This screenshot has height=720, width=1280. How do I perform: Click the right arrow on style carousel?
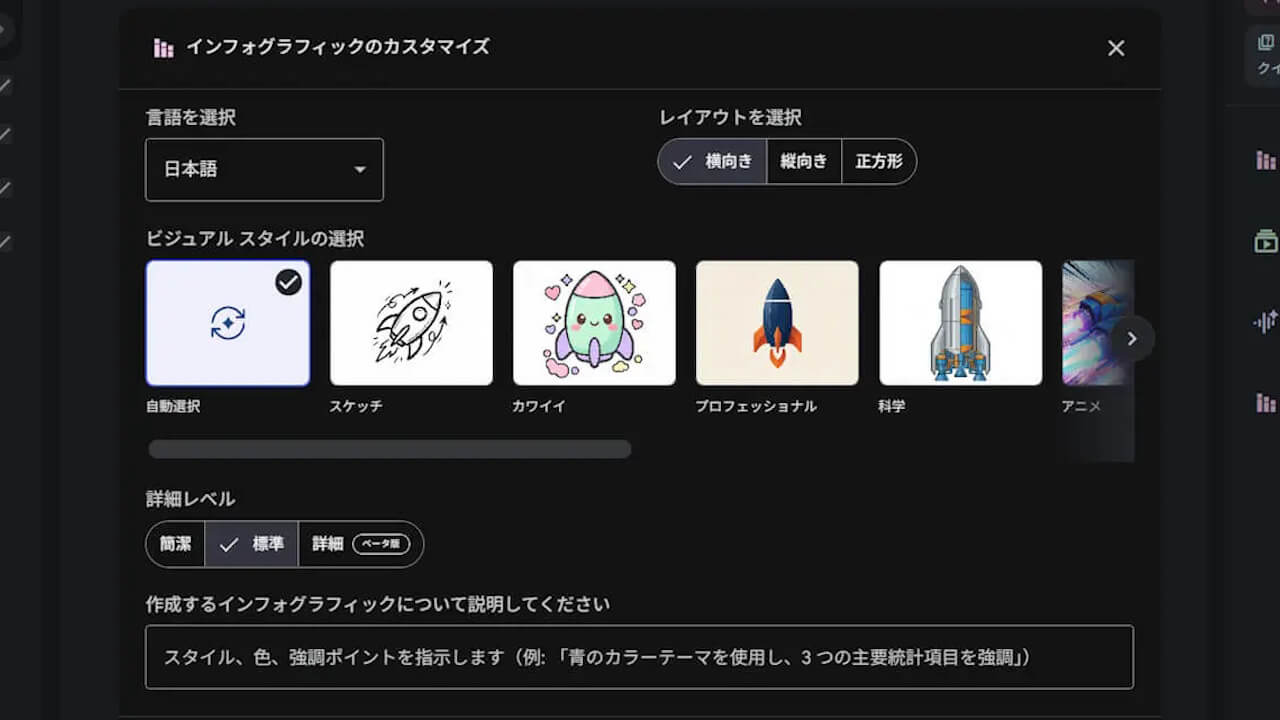tap(1131, 338)
